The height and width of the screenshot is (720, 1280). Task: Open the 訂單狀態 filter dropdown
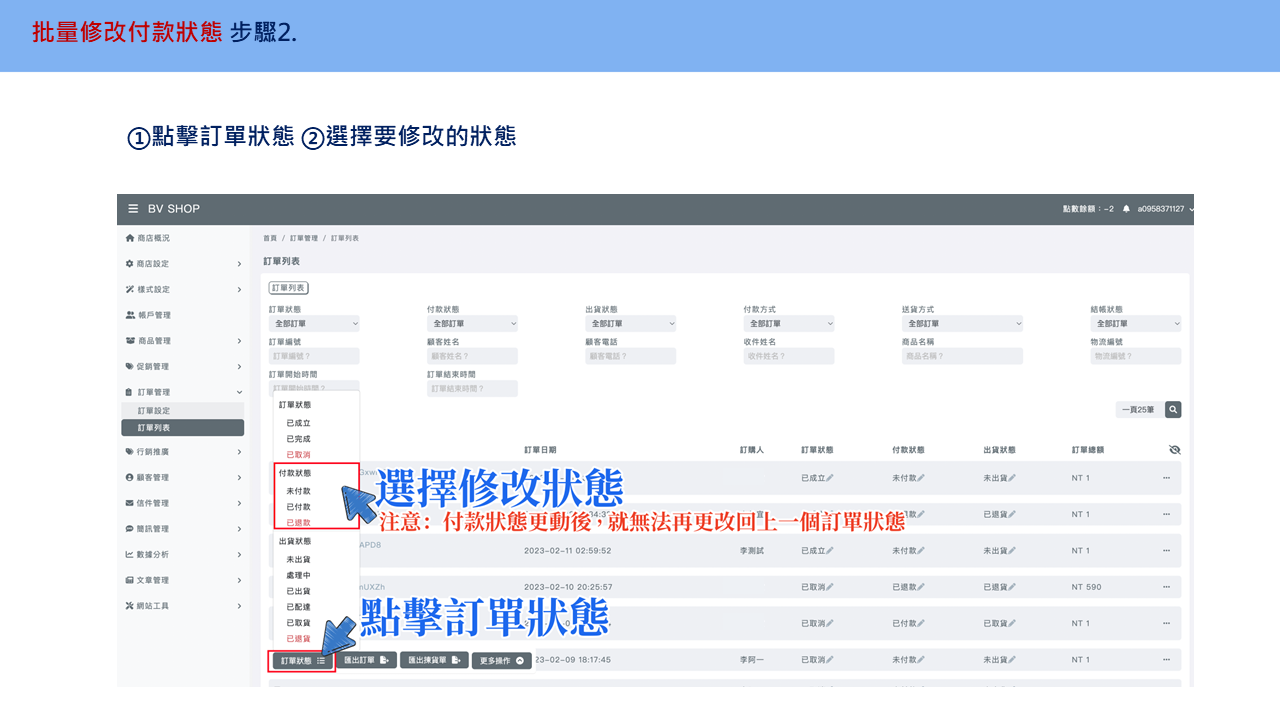pyautogui.click(x=314, y=324)
